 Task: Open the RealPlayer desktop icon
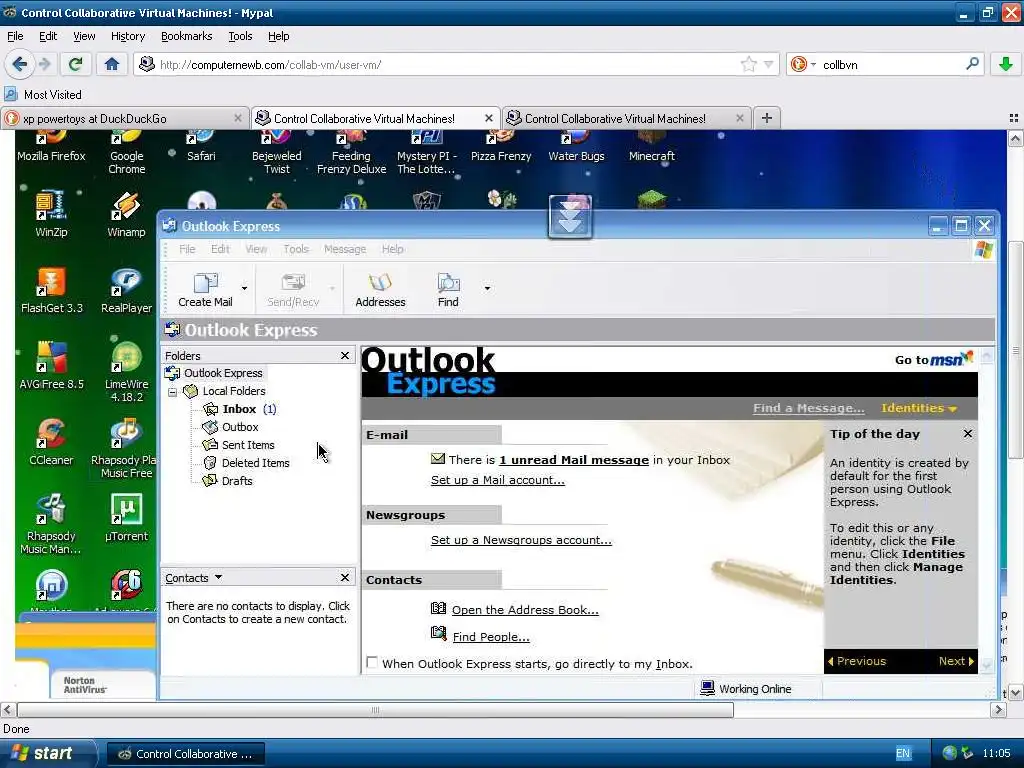click(126, 290)
